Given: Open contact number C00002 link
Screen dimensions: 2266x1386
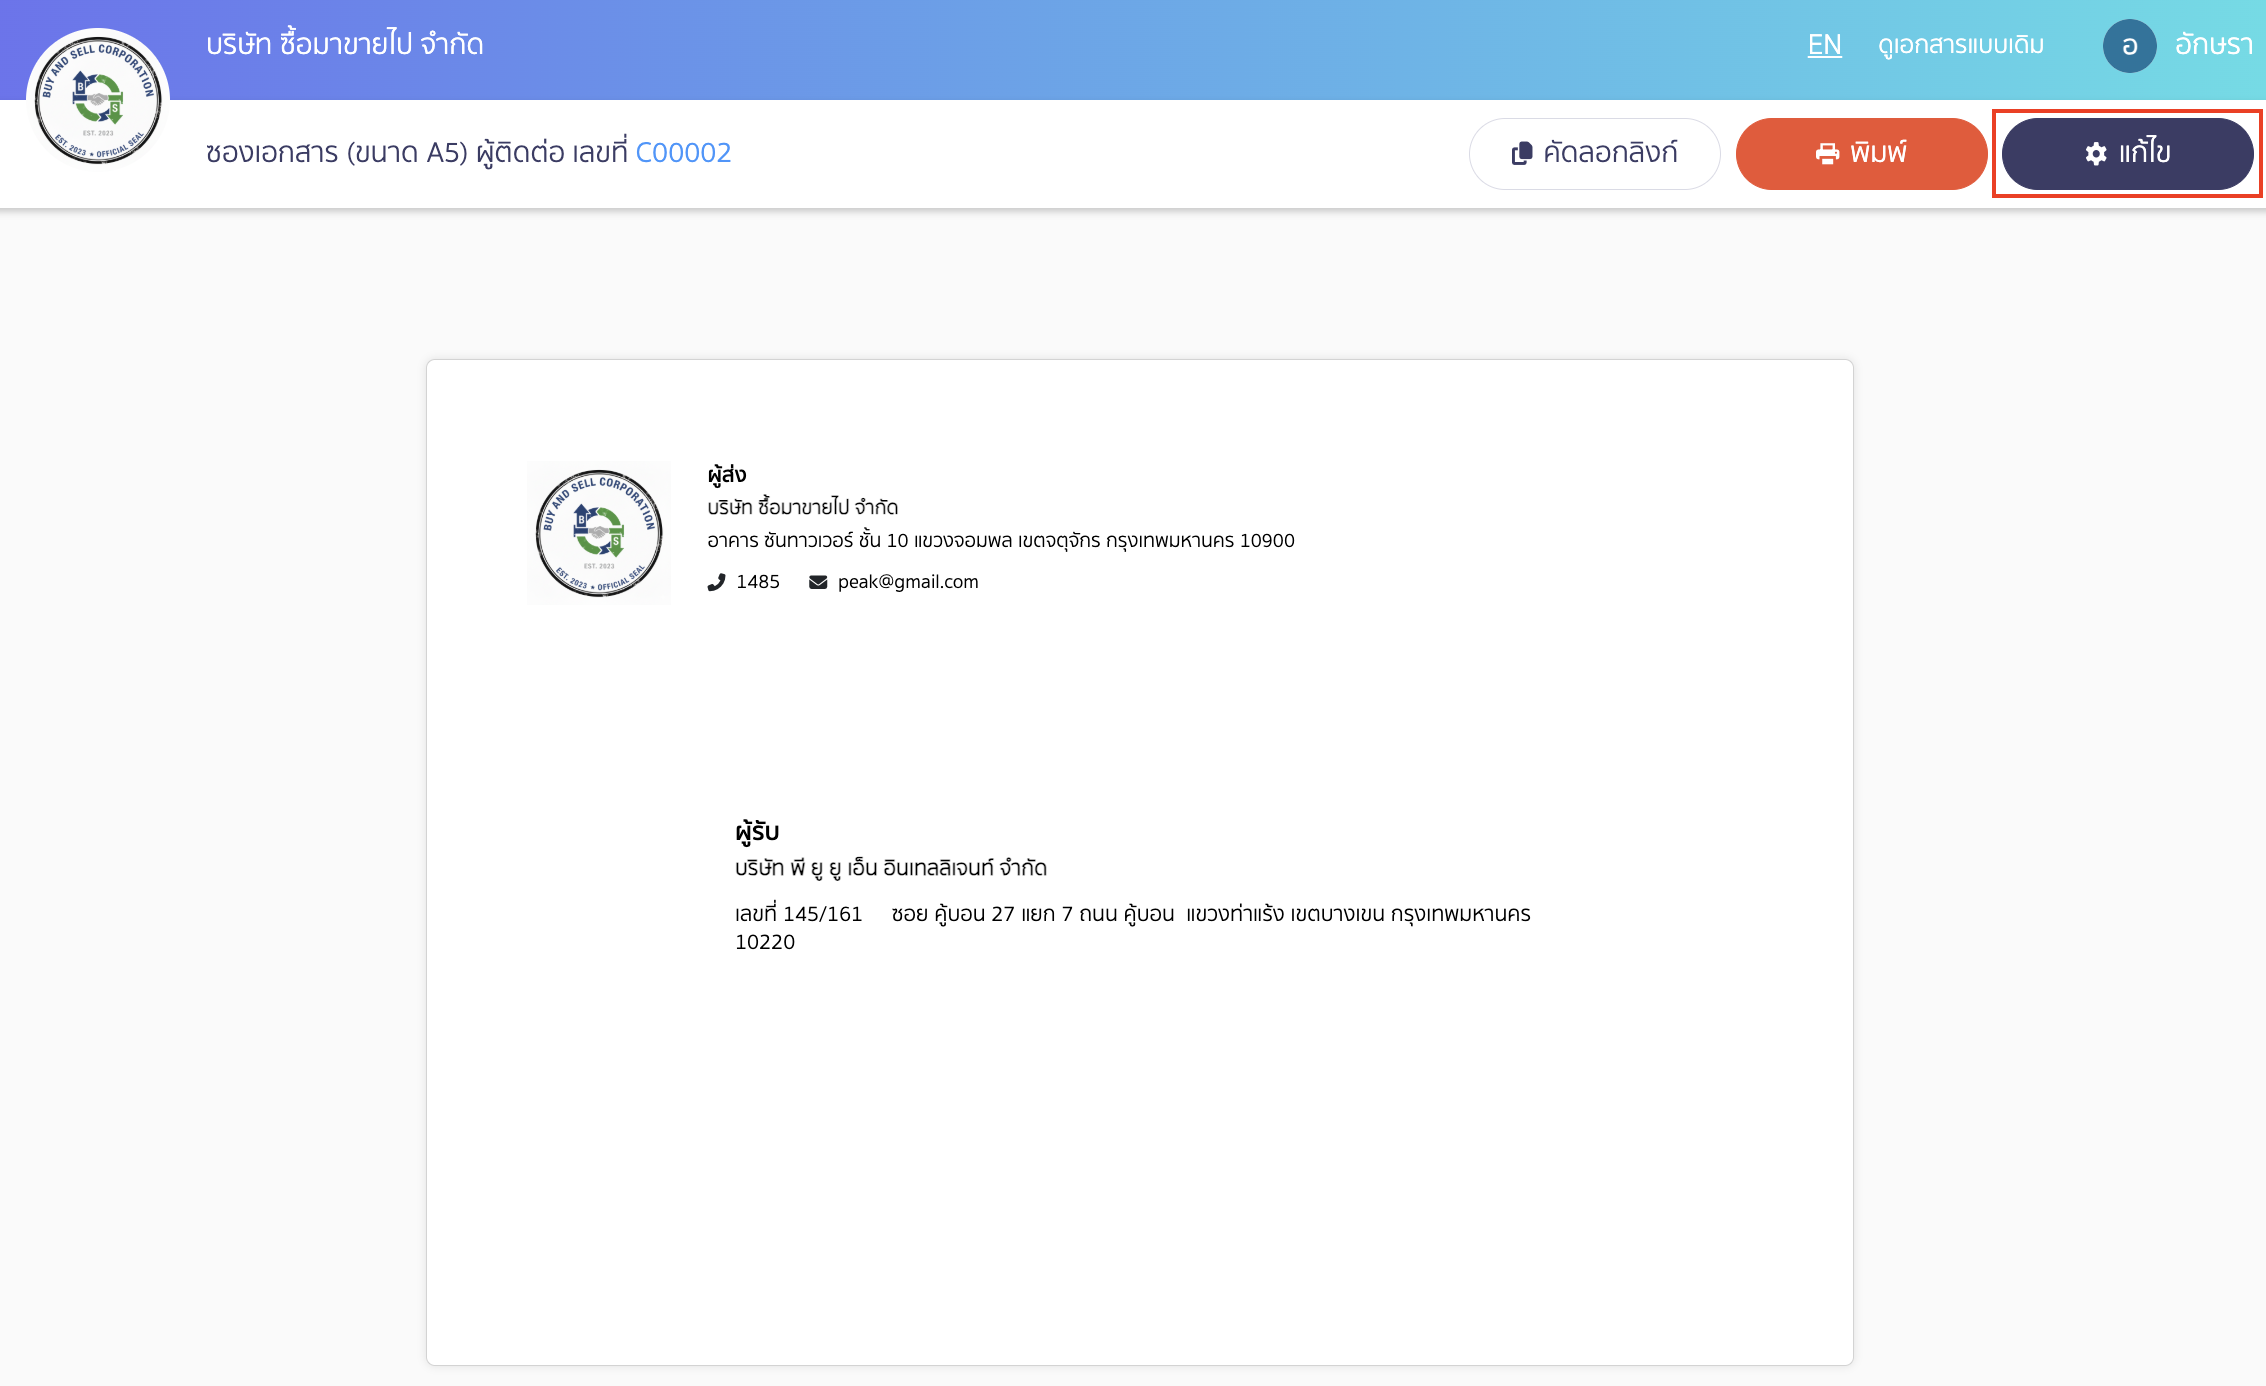Looking at the screenshot, I should pos(683,152).
